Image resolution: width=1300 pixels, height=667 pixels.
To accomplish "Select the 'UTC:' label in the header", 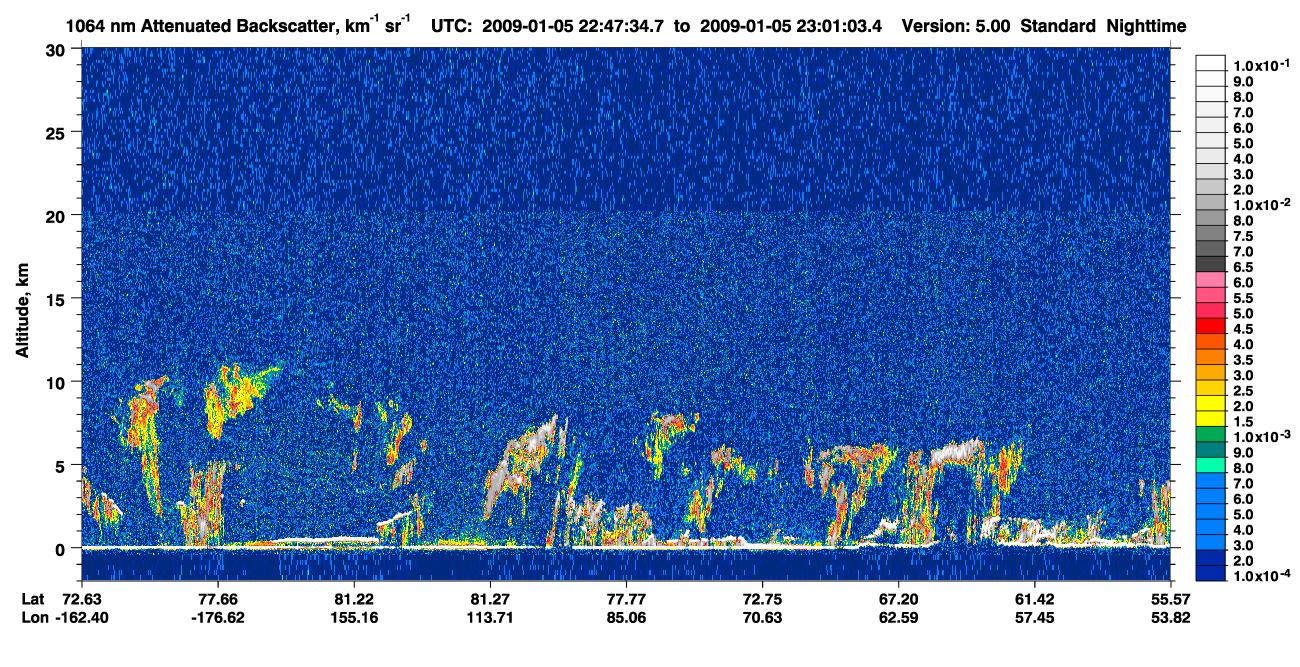I will click(451, 25).
